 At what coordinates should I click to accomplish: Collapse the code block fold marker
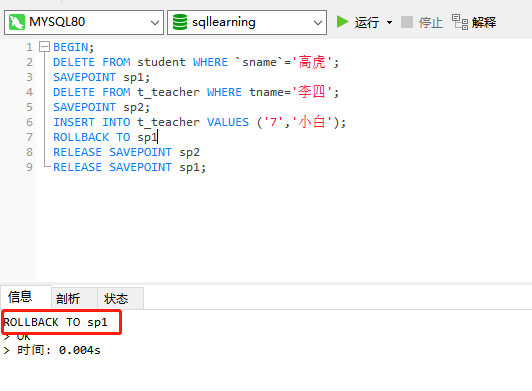pos(44,47)
